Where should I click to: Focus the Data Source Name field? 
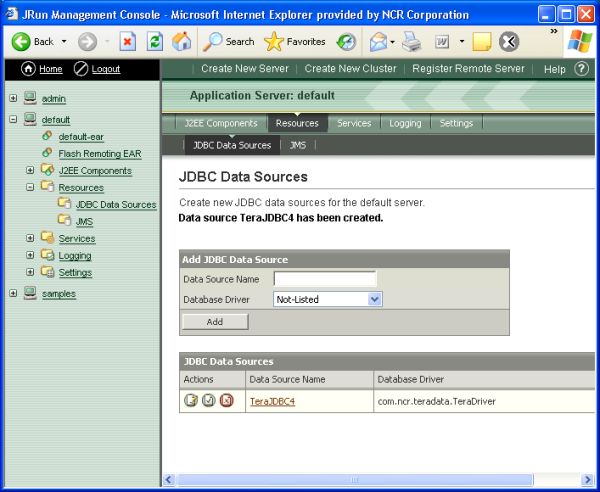point(325,279)
